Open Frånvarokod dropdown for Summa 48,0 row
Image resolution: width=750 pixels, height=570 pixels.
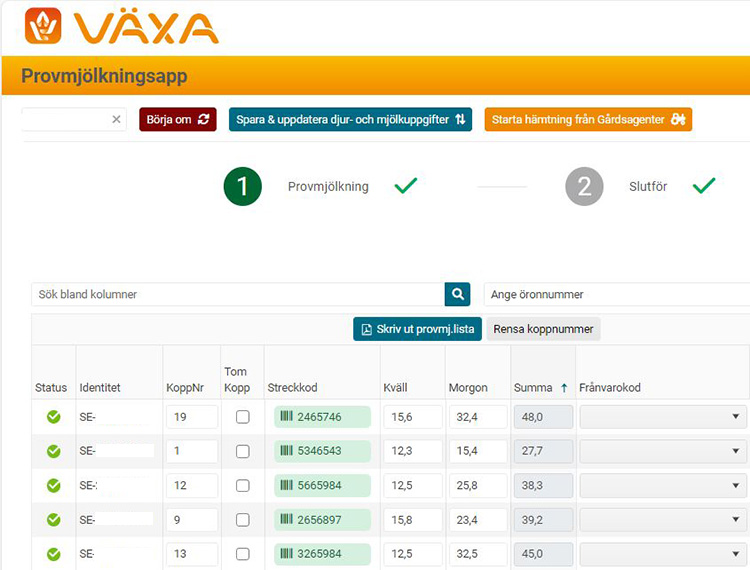click(663, 417)
